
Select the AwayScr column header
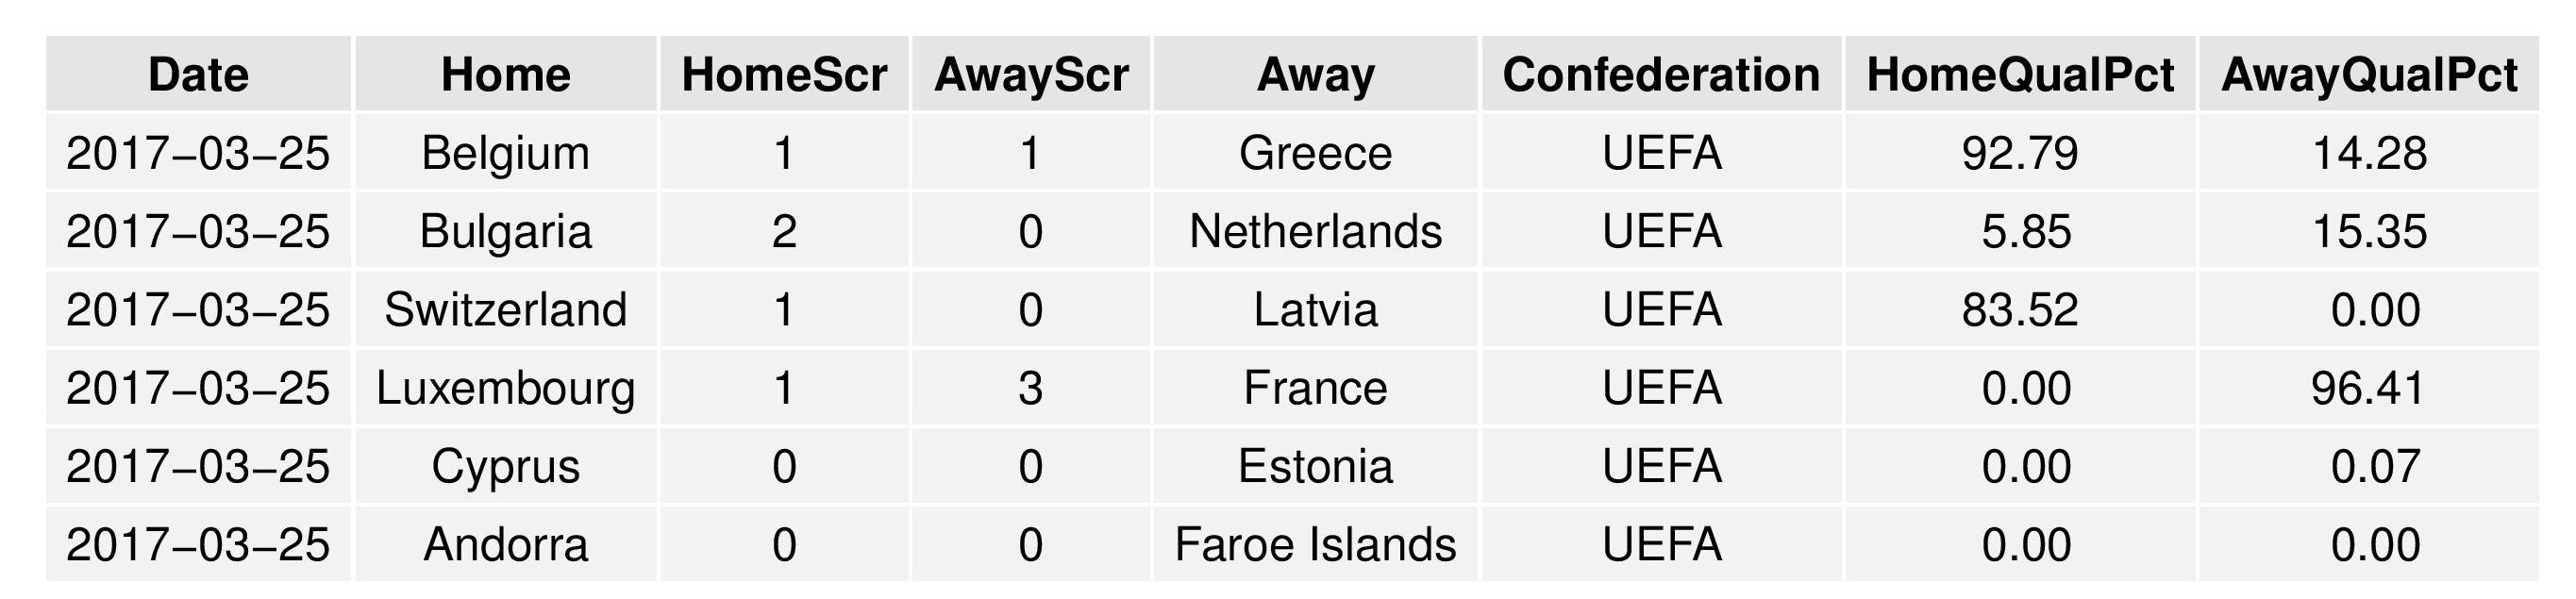coord(1031,75)
